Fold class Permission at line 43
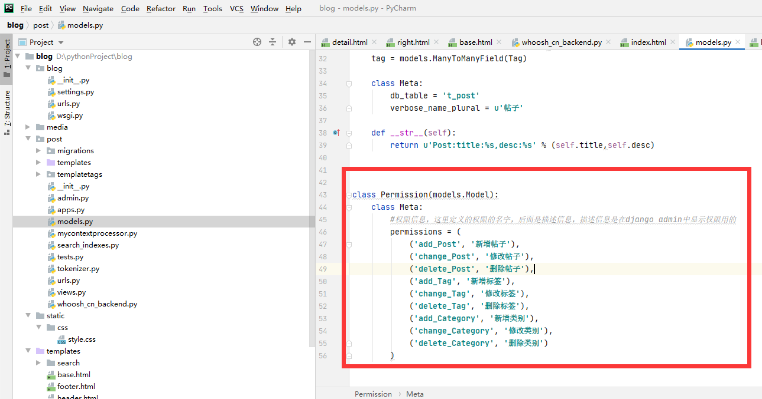The image size is (762, 399). (349, 195)
